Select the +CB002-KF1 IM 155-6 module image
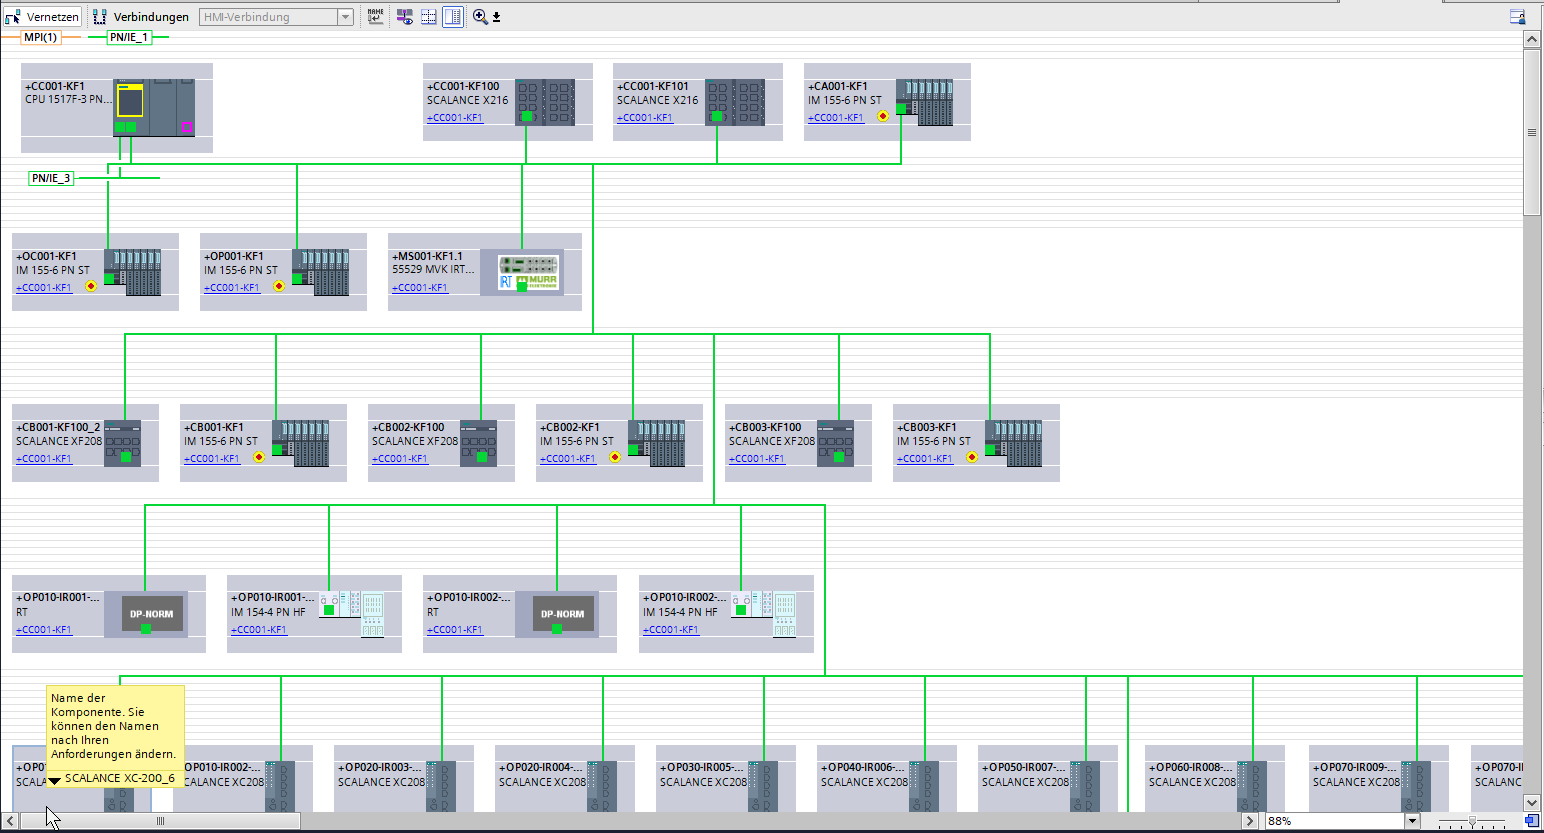This screenshot has width=1544, height=833. coord(656,443)
